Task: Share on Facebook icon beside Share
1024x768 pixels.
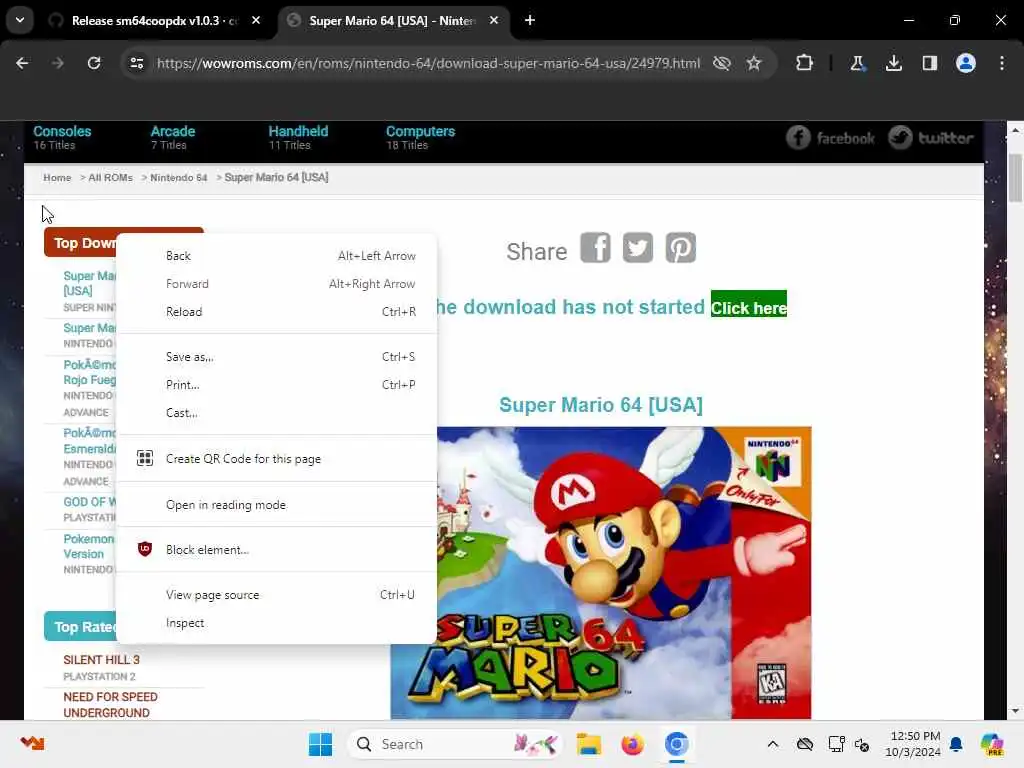Action: [x=596, y=248]
